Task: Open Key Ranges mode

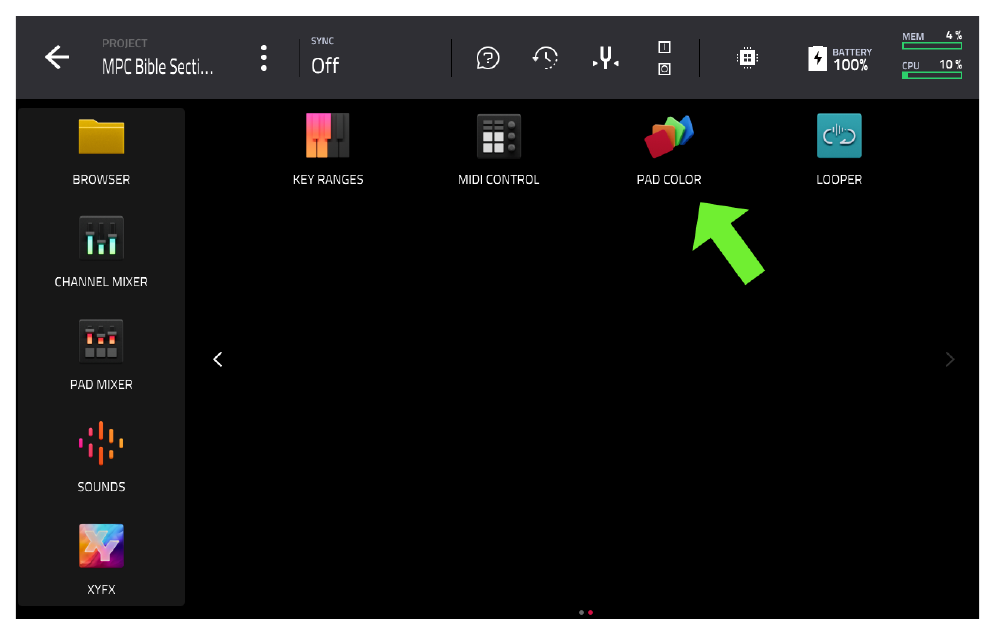Action: tap(328, 150)
